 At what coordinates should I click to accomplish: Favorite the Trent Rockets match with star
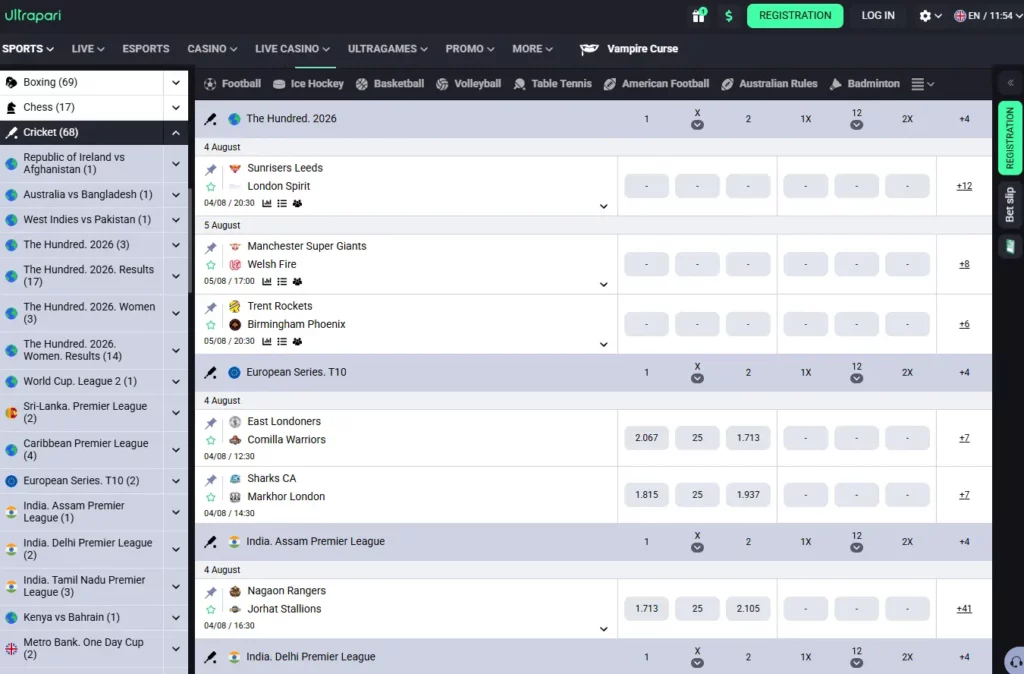(x=211, y=325)
